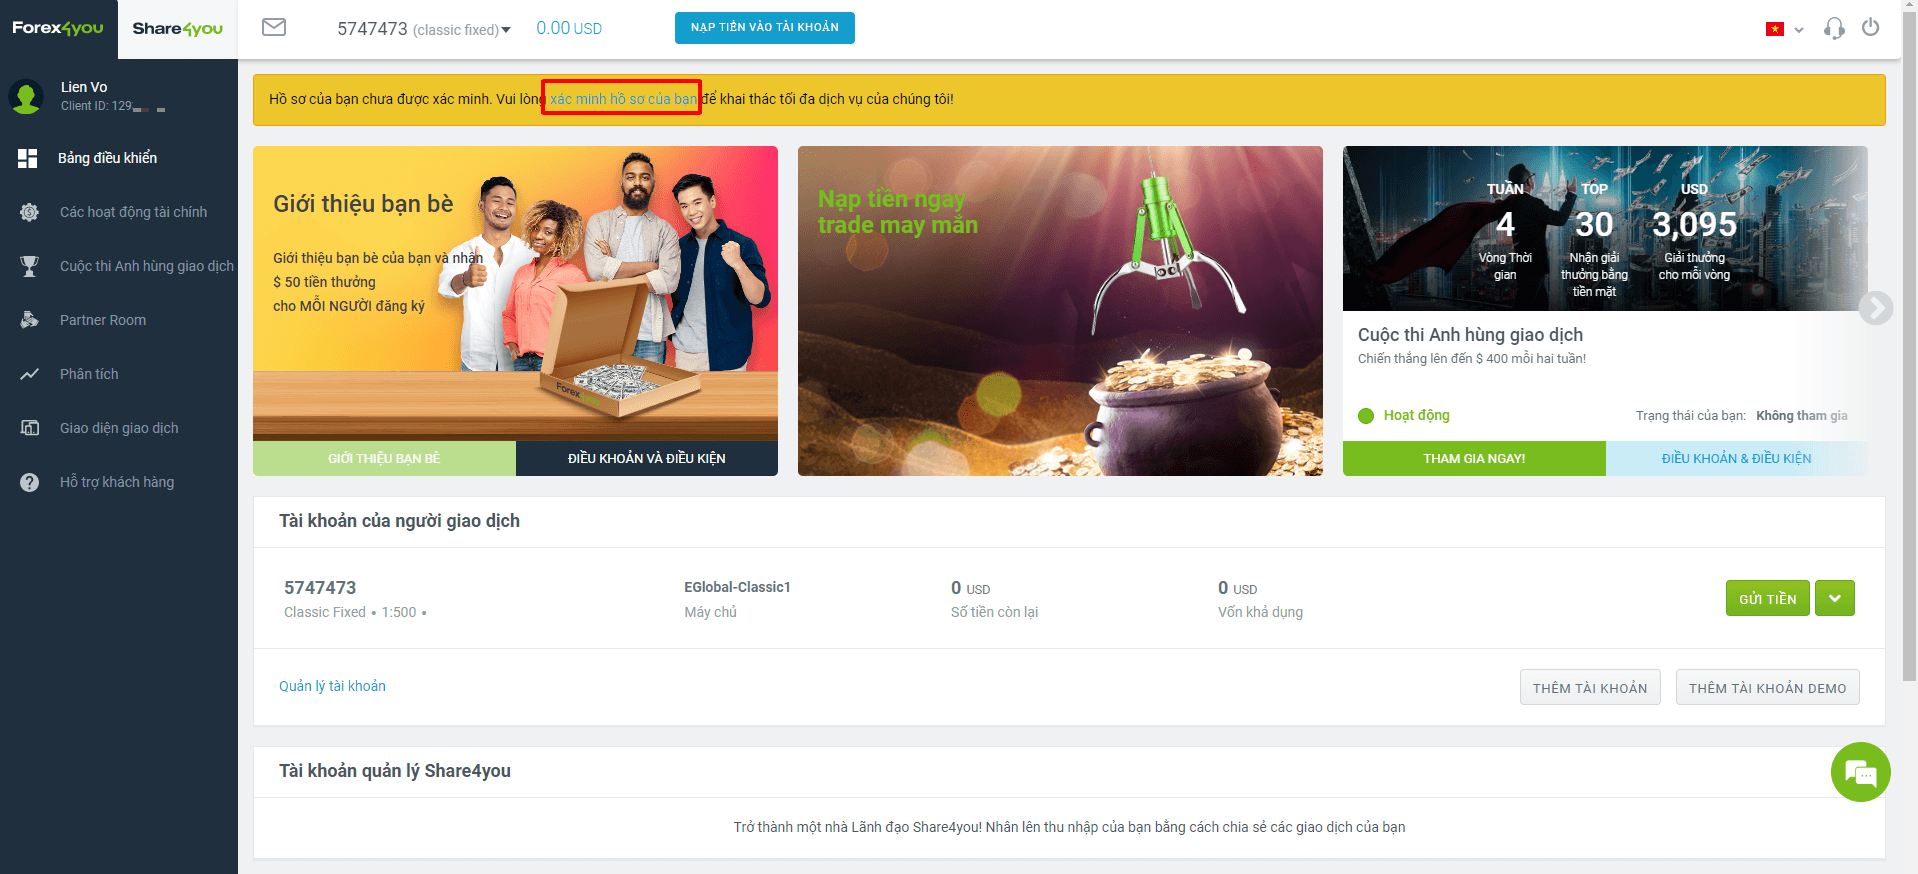Viewport: 1918px width, 874px height.
Task: Click NẠP TIỀN VÀO TÀI KHOẢN button
Action: (765, 28)
